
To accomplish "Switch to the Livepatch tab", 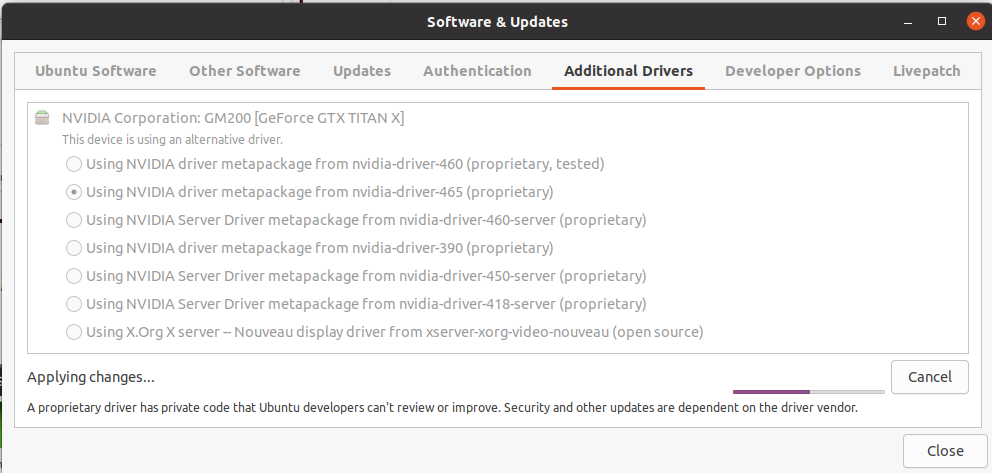I will [x=926, y=71].
